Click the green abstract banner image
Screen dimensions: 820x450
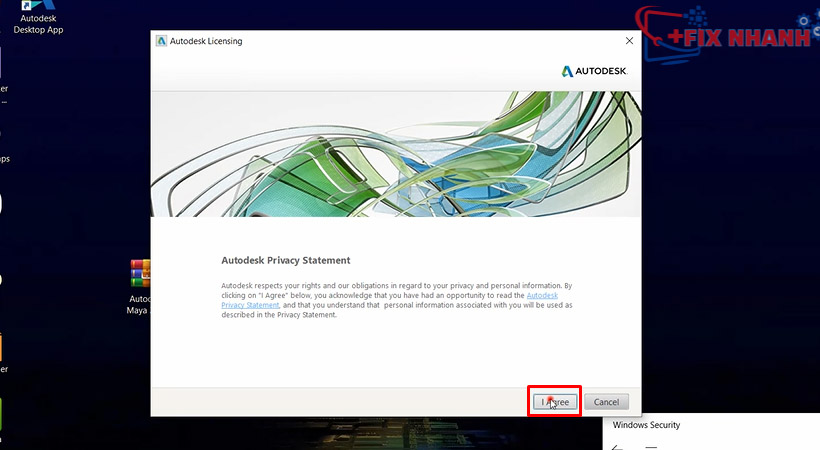pyautogui.click(x=395, y=153)
